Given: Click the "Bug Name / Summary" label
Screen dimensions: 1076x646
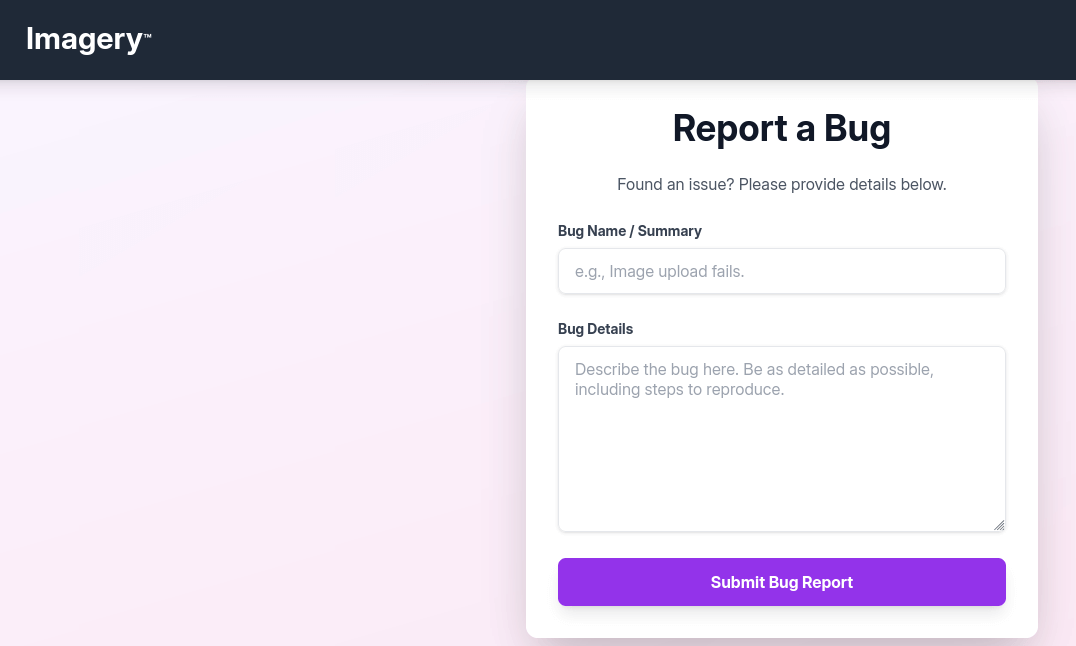Looking at the screenshot, I should click(629, 231).
